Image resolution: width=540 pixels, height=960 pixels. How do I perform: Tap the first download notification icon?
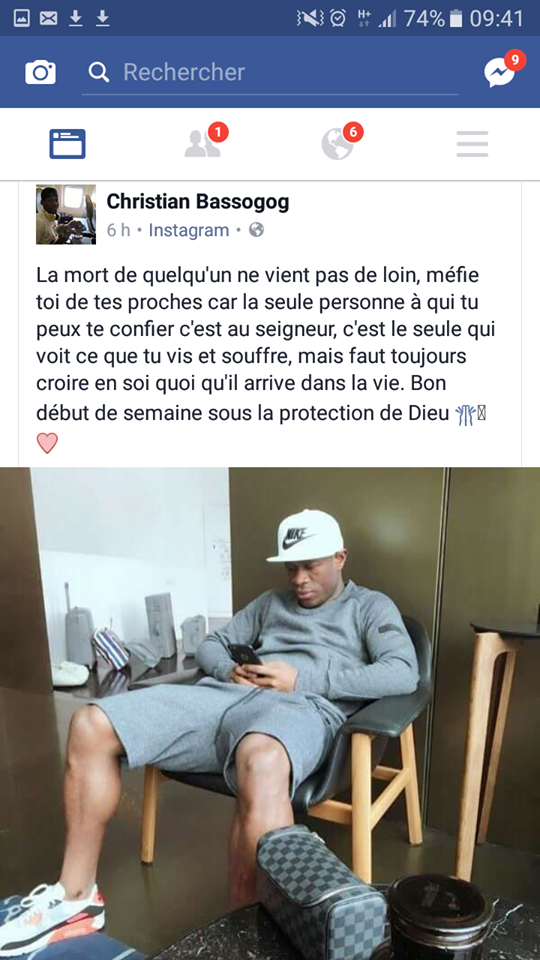click(x=75, y=18)
